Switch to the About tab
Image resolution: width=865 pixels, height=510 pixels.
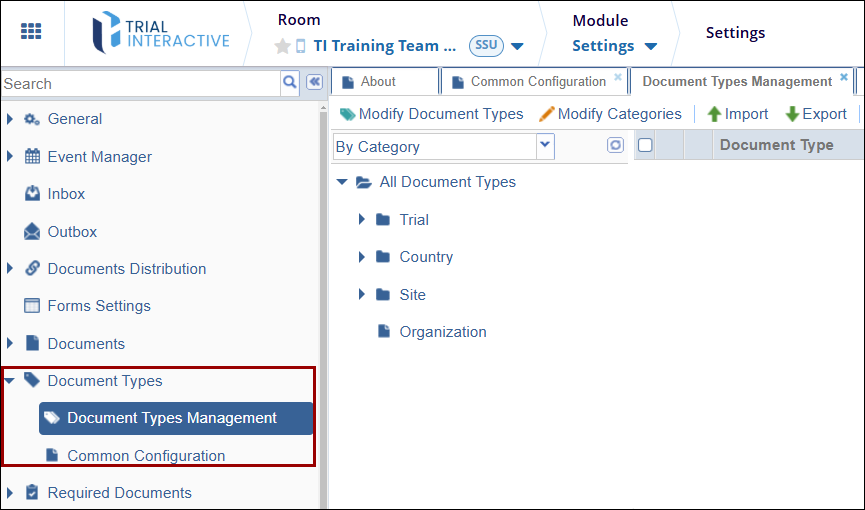(x=378, y=82)
